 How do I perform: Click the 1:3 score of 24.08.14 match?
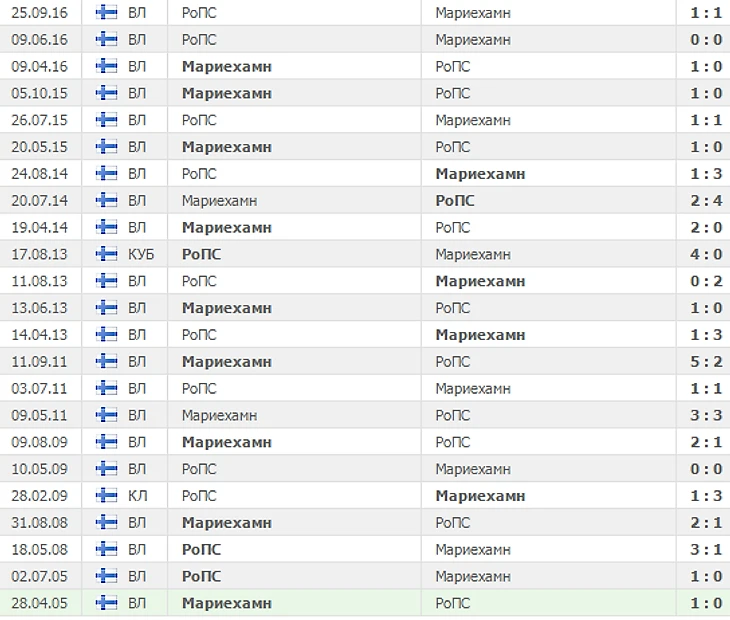click(706, 174)
